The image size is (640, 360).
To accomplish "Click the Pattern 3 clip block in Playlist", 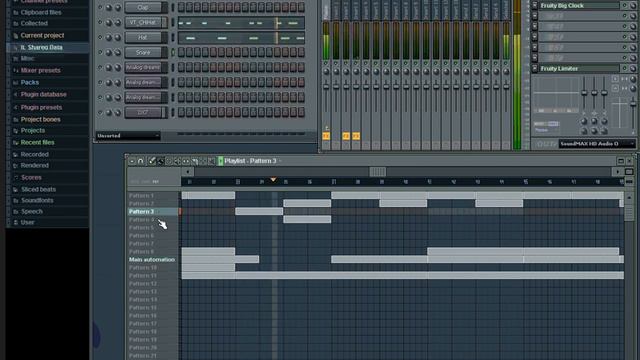I will 259,211.
